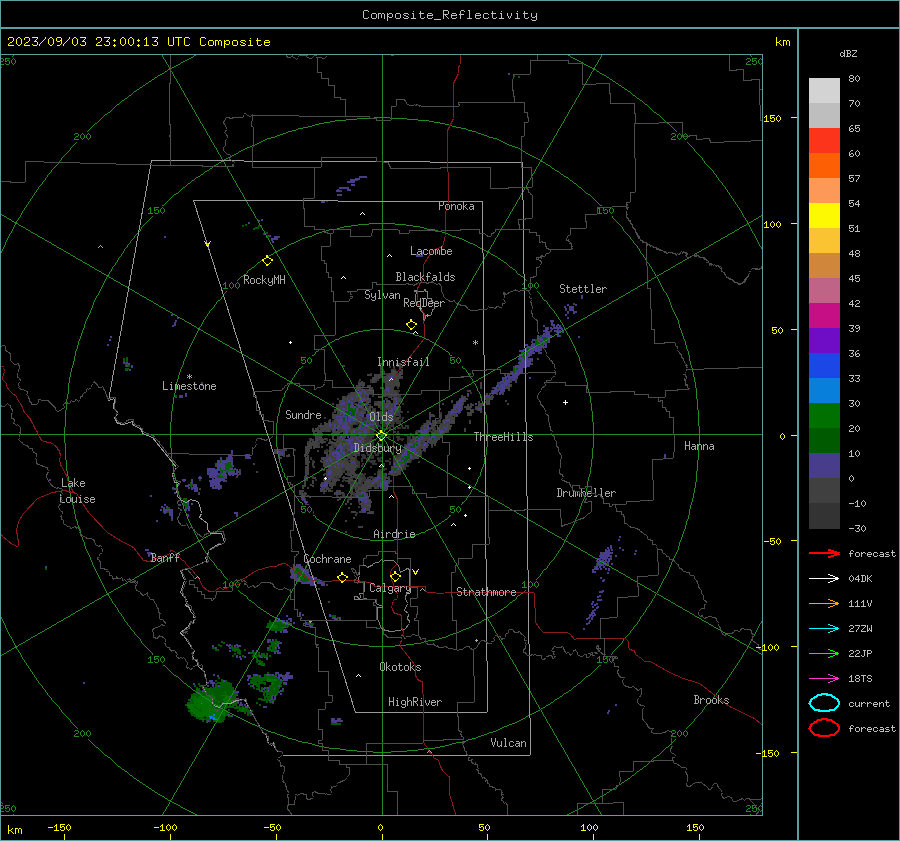Click the red forecast ellipse legend icon
Image resolution: width=900 pixels, height=841 pixels.
pyautogui.click(x=824, y=728)
